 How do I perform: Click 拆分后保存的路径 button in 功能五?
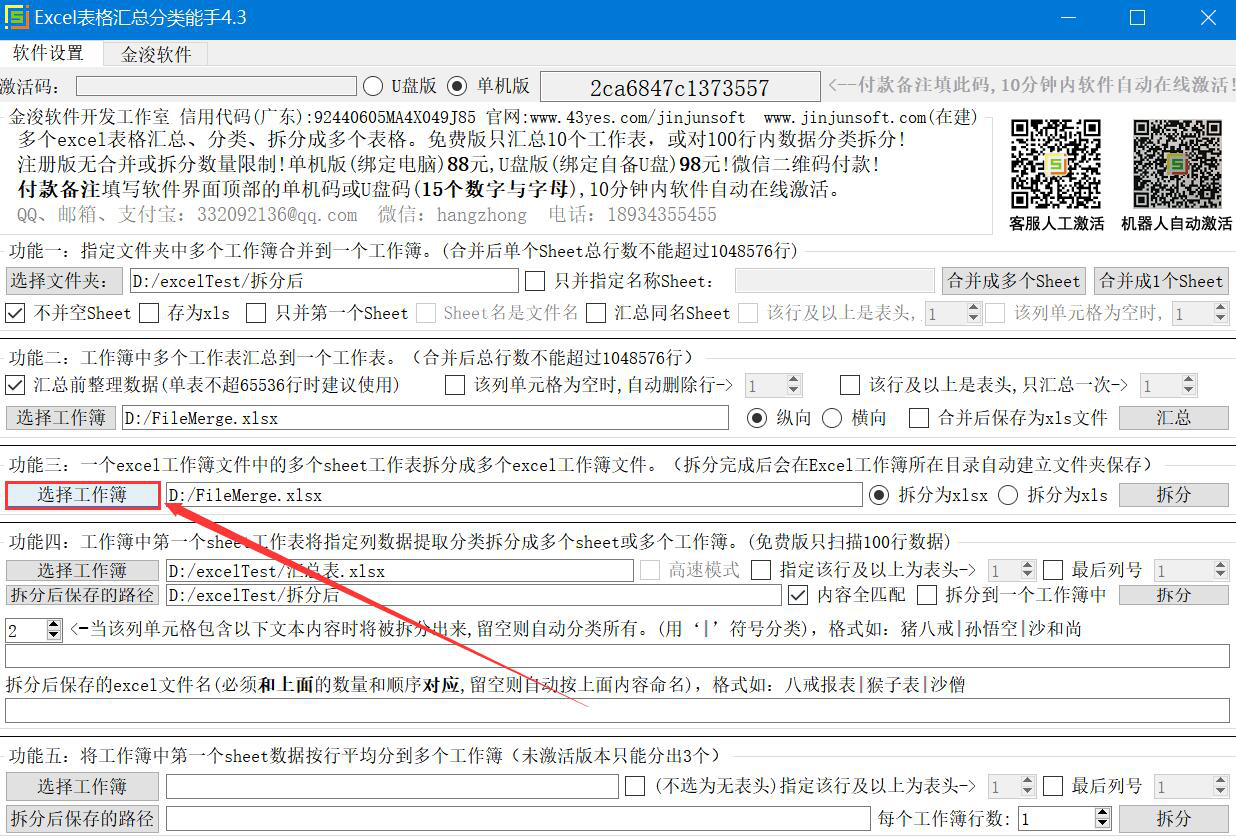[82, 818]
